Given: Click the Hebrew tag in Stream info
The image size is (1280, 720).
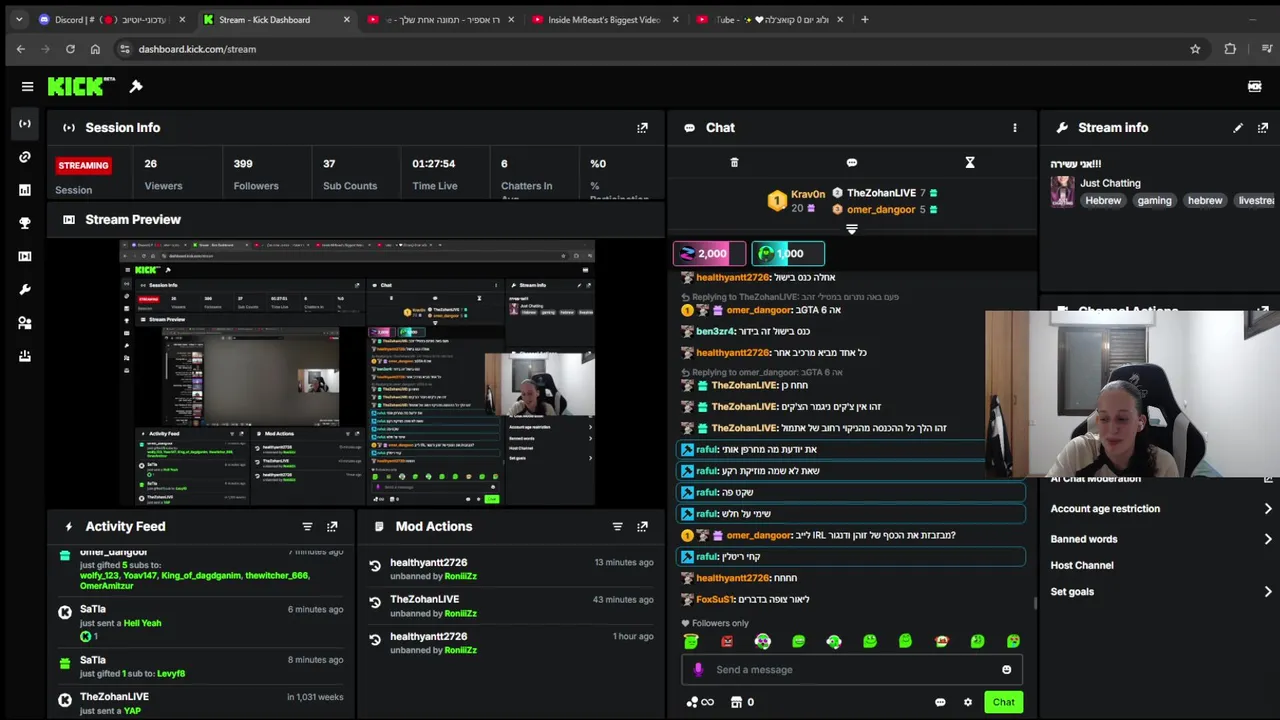Looking at the screenshot, I should pos(1103,201).
